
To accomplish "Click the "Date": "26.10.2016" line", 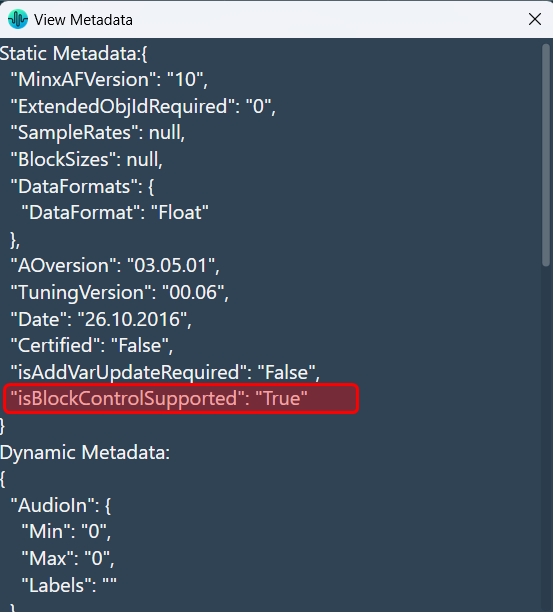I will coord(101,319).
